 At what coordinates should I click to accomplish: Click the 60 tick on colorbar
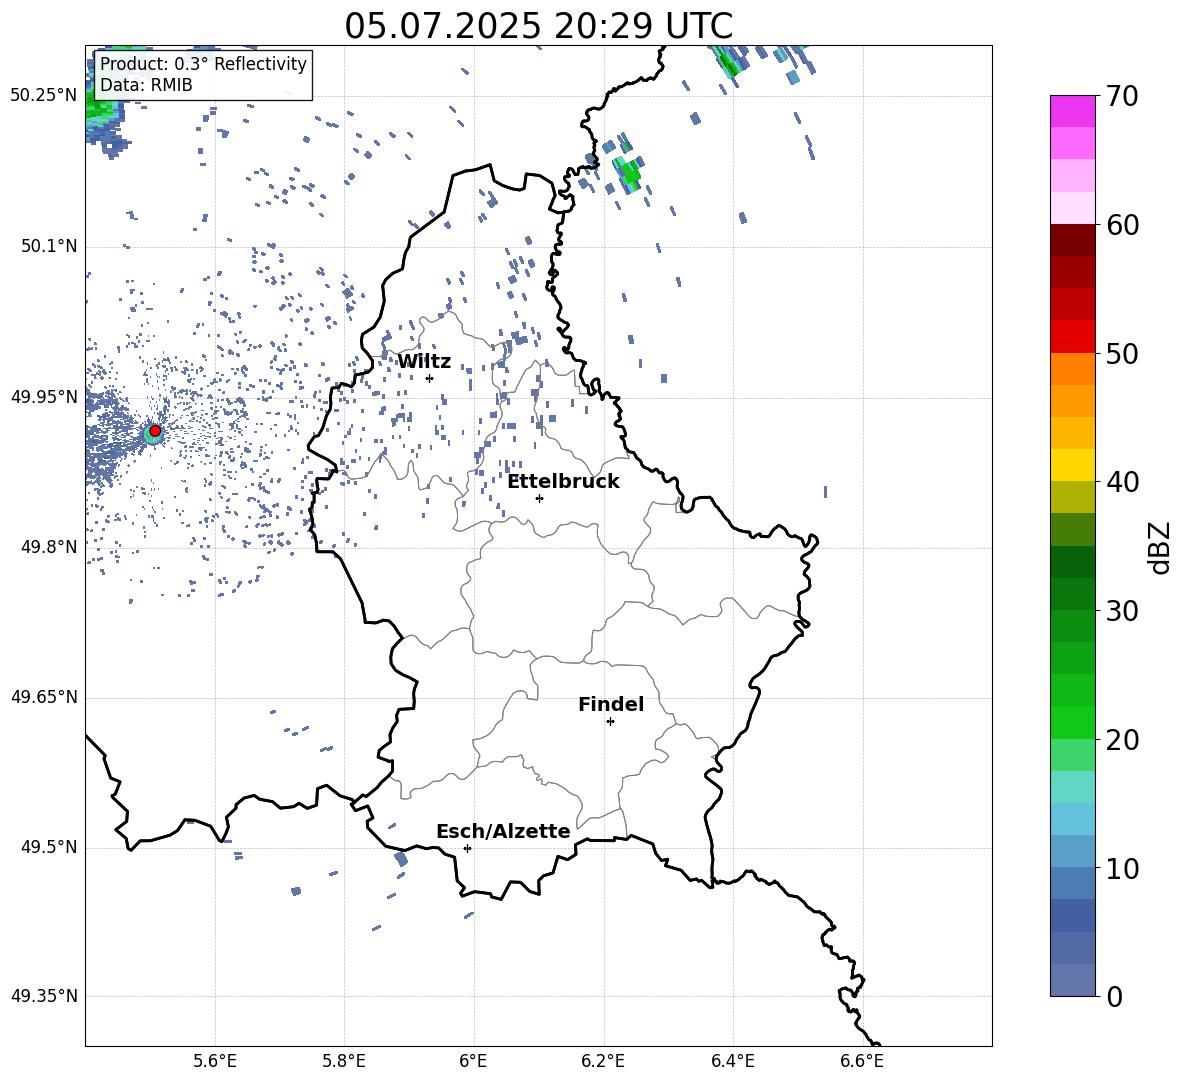(1122, 225)
